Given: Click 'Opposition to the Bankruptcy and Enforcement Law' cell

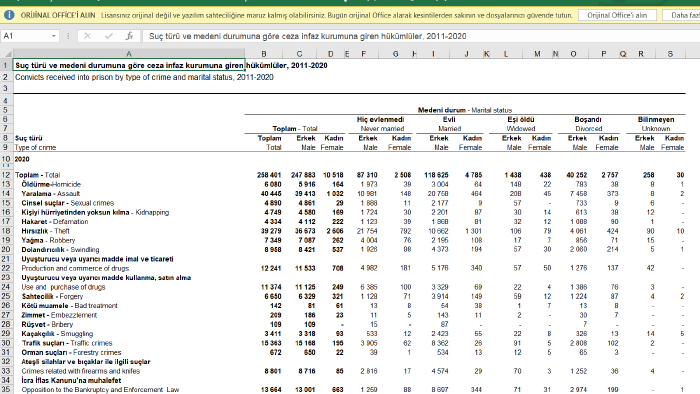Looking at the screenshot, I should point(100,390).
